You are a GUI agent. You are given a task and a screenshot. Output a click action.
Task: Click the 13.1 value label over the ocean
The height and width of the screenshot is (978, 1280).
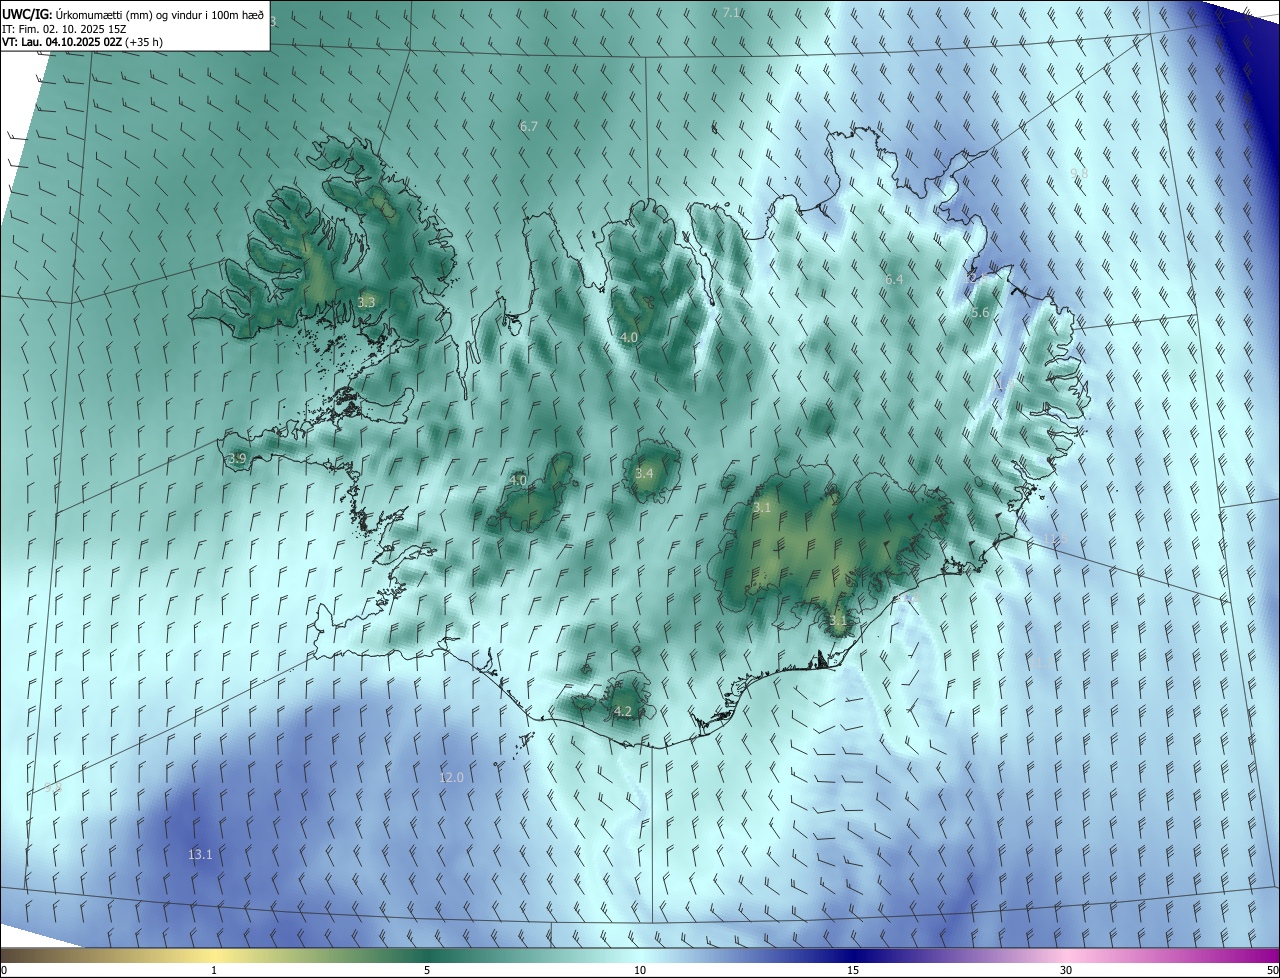tap(200, 854)
